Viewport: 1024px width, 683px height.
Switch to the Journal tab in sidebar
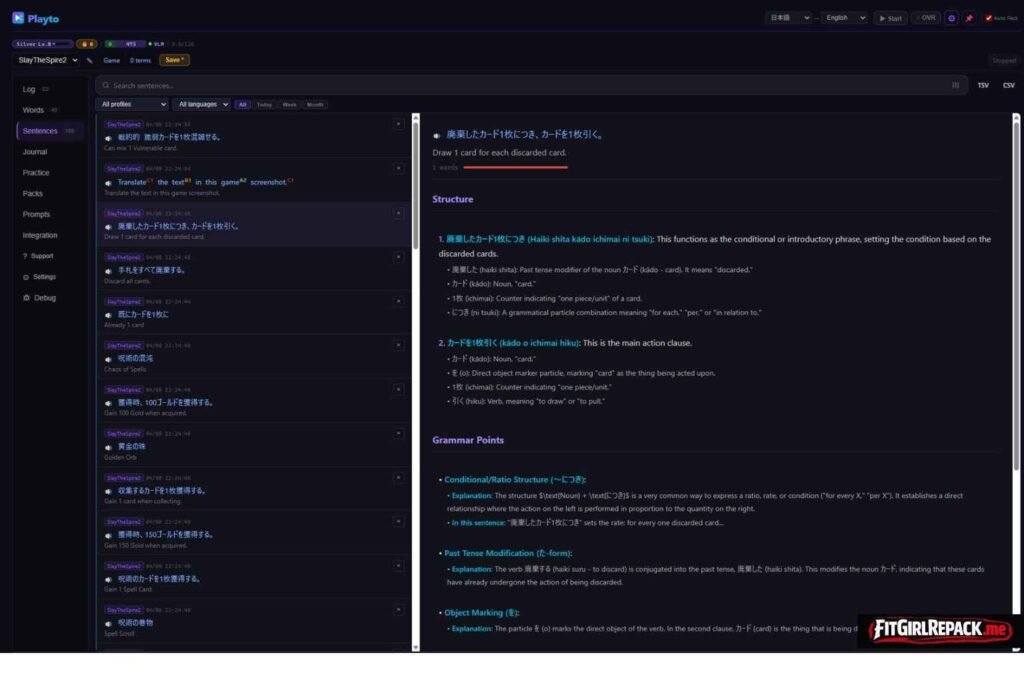click(35, 152)
